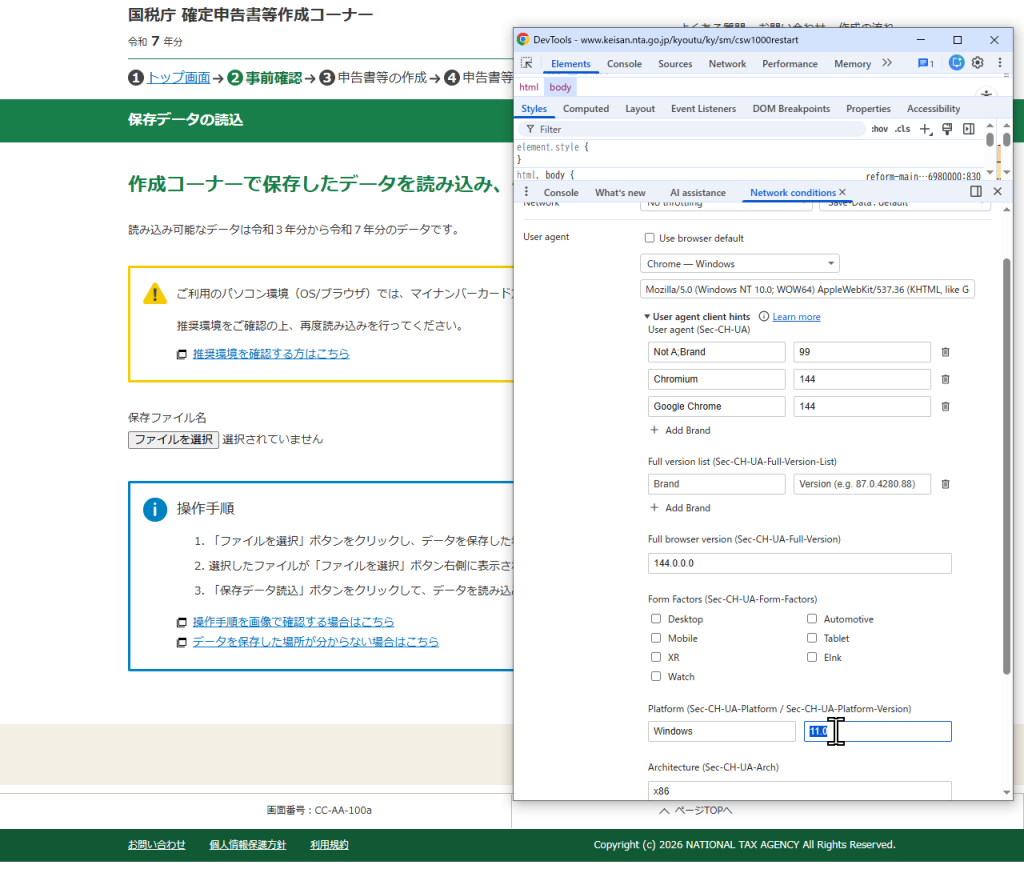Click the new style rule plus icon
The image size is (1024, 869).
click(x=925, y=129)
